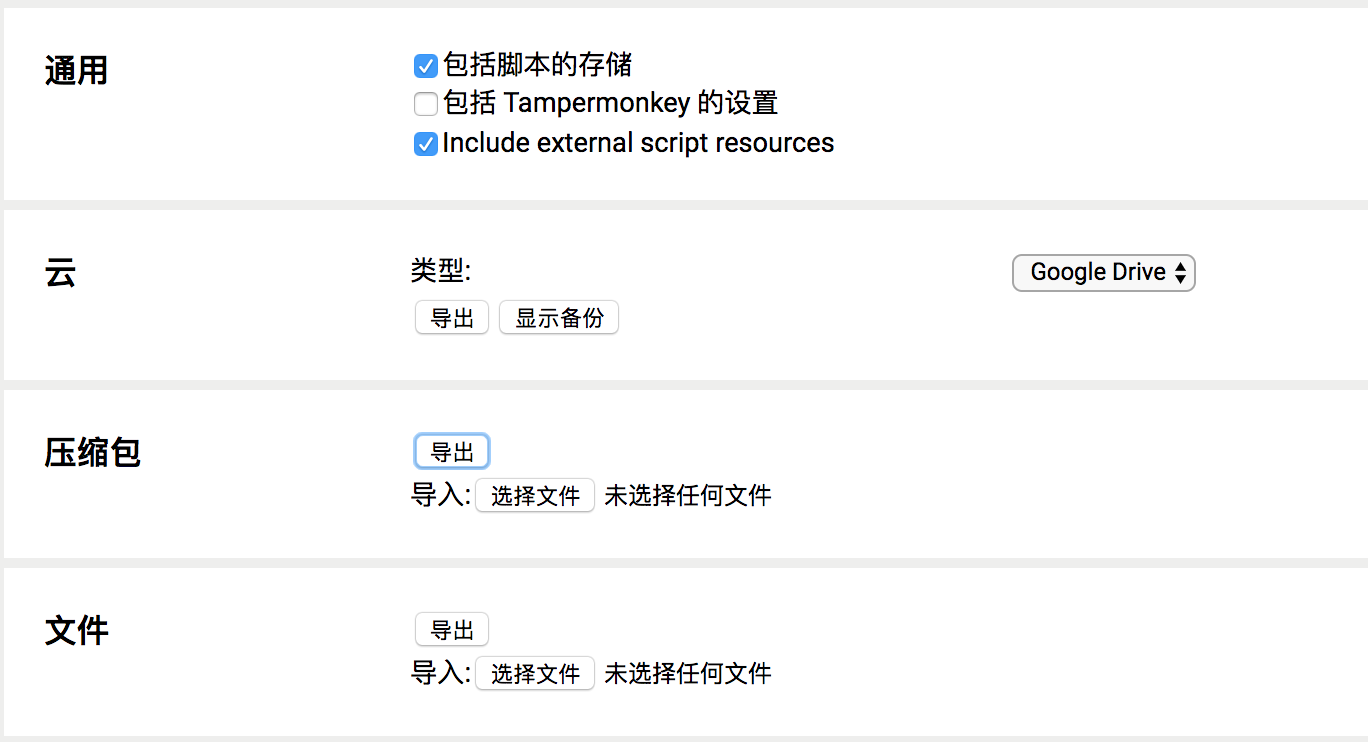Click the 包括脚本的存储 label text
Image resolution: width=1368 pixels, height=742 pixels.
[538, 65]
